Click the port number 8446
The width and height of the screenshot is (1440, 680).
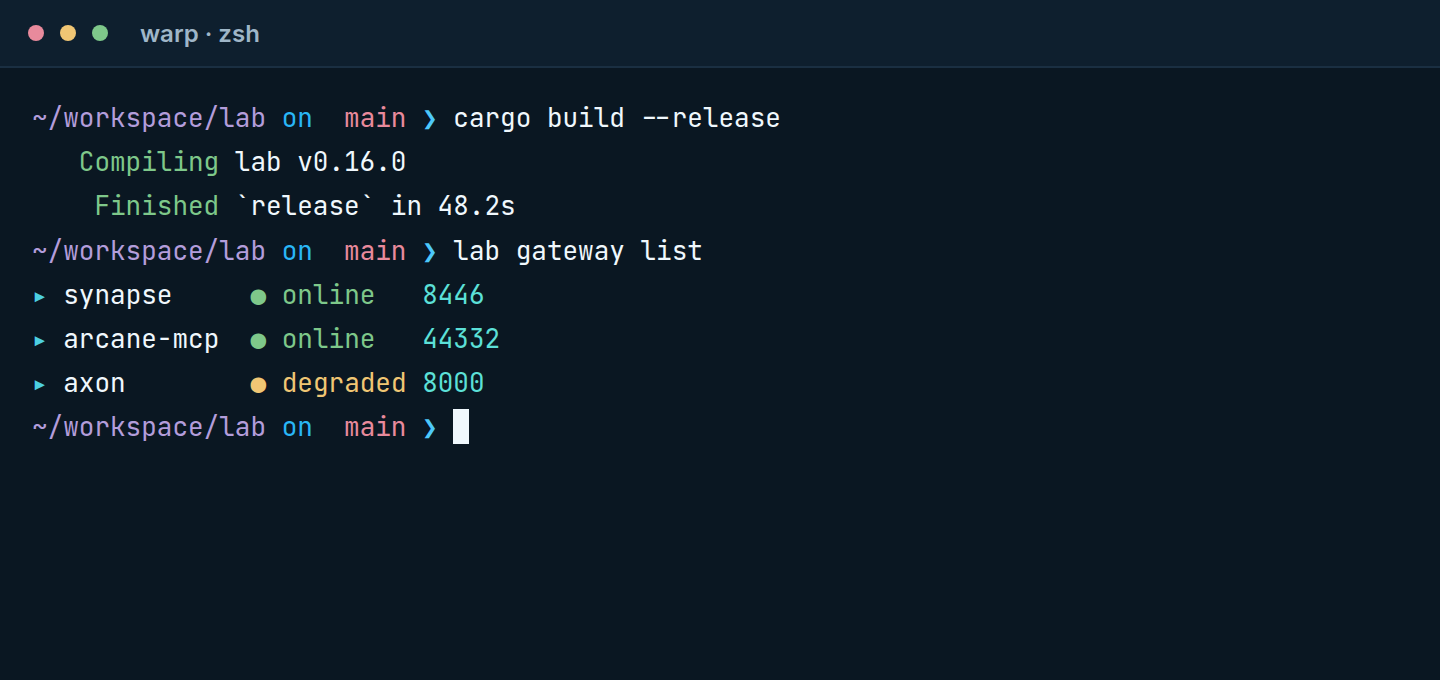coord(453,296)
